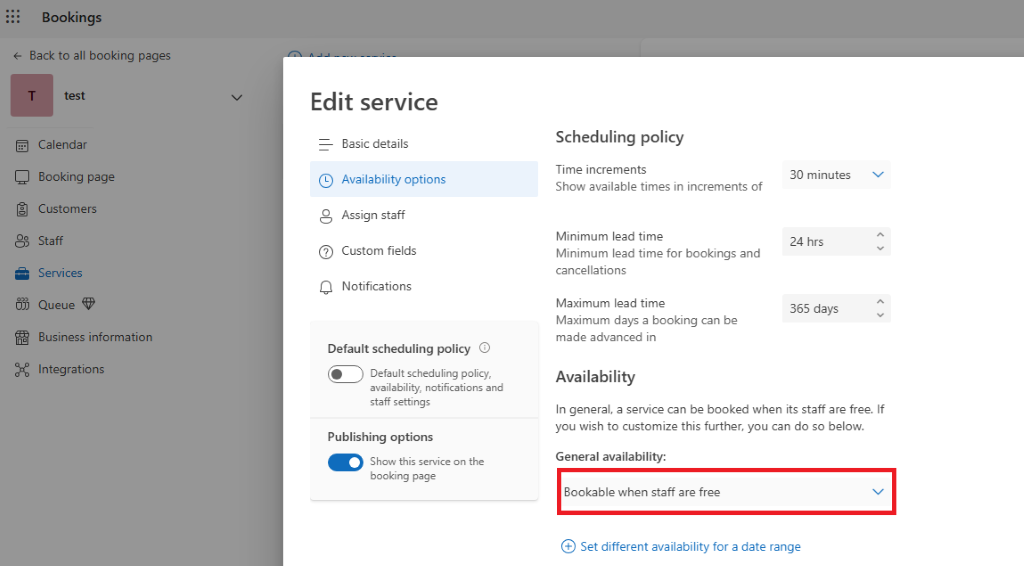Click Set different availability for a date range
1024x566 pixels.
click(690, 546)
